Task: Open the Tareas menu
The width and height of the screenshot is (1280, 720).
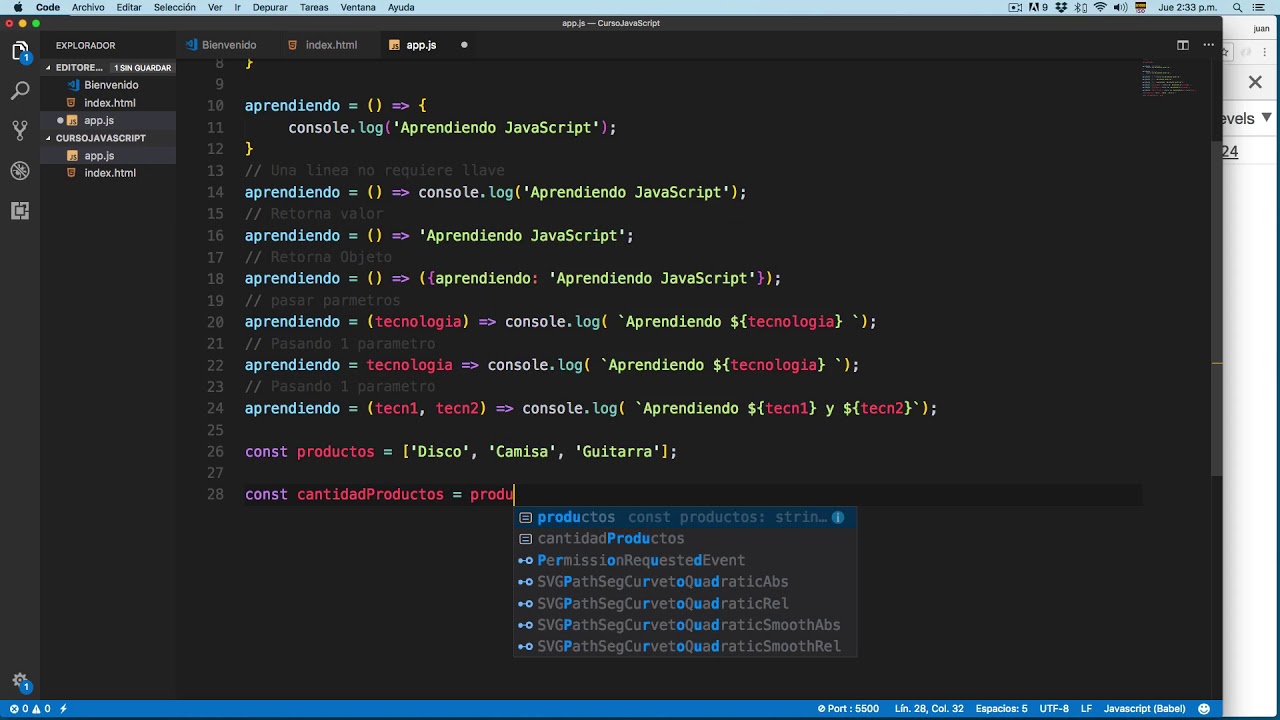Action: pos(314,7)
